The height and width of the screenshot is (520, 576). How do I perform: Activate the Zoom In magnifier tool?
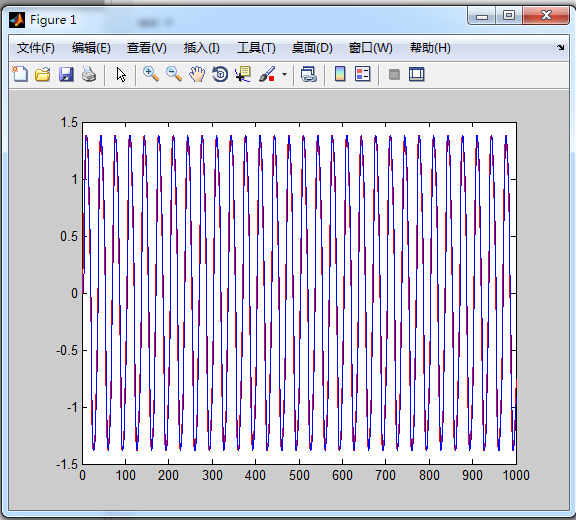coord(151,74)
